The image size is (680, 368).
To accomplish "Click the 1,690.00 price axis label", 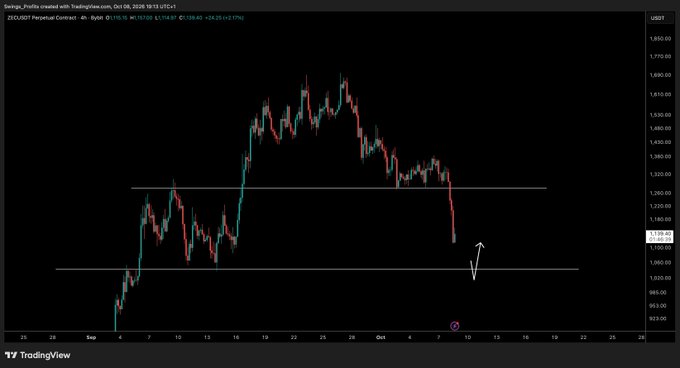I will (x=660, y=75).
